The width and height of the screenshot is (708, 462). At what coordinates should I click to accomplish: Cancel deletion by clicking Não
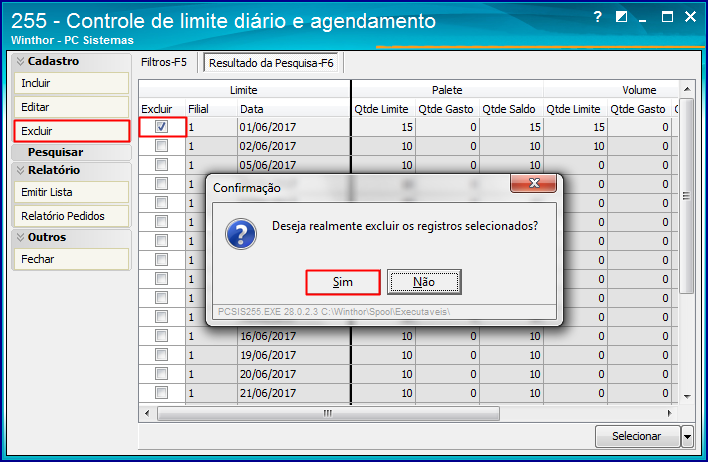pyautogui.click(x=424, y=282)
